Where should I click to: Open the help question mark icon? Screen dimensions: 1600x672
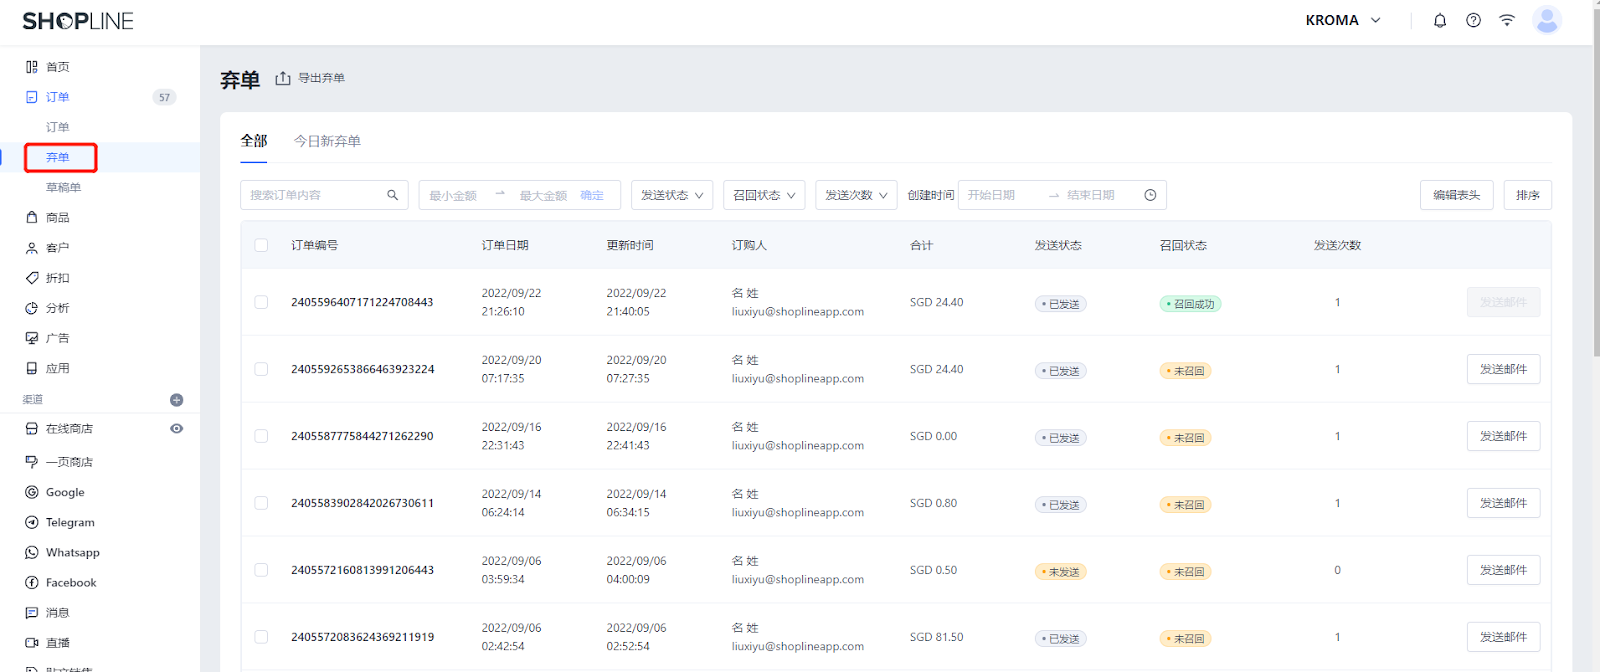click(1473, 20)
